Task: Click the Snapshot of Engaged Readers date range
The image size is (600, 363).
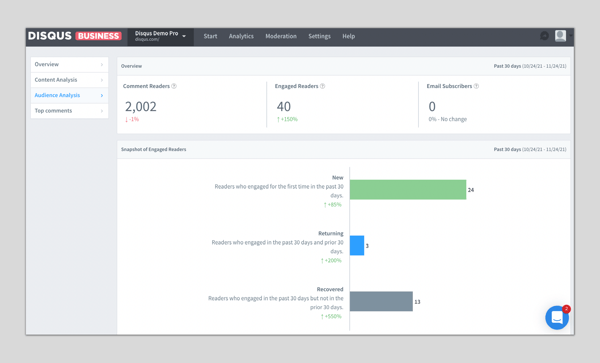Action: (x=530, y=149)
